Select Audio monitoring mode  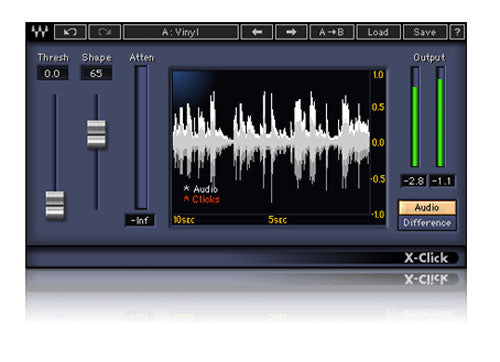click(427, 207)
